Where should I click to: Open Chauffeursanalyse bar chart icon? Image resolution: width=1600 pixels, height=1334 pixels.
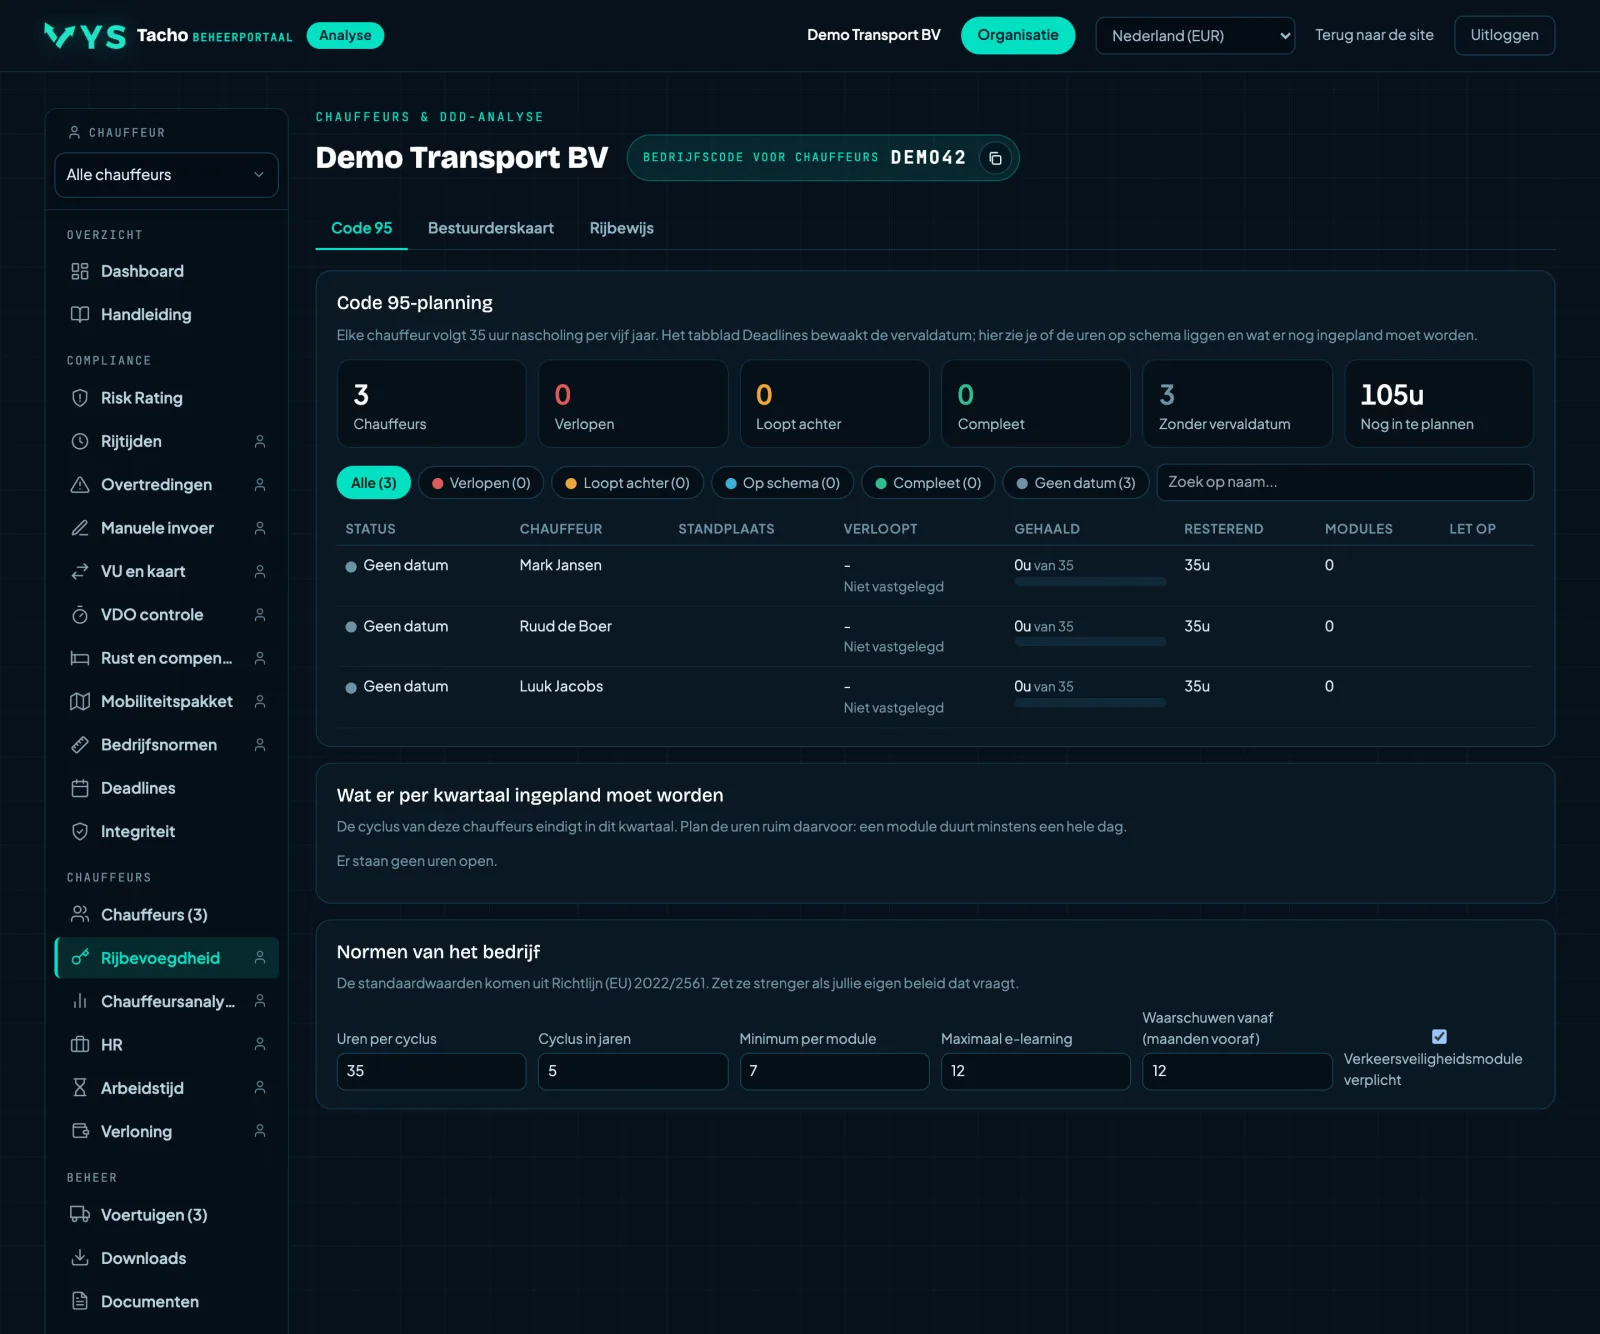[x=80, y=1001]
